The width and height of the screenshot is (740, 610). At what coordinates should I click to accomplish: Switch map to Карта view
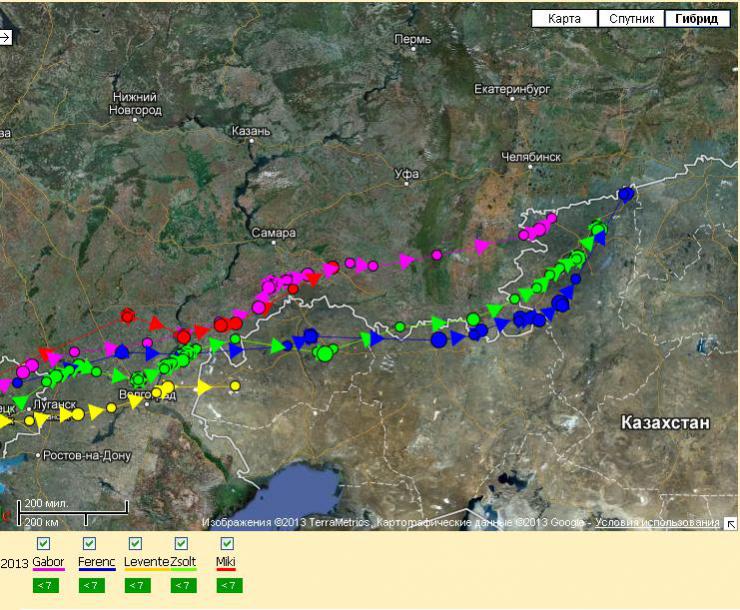564,19
